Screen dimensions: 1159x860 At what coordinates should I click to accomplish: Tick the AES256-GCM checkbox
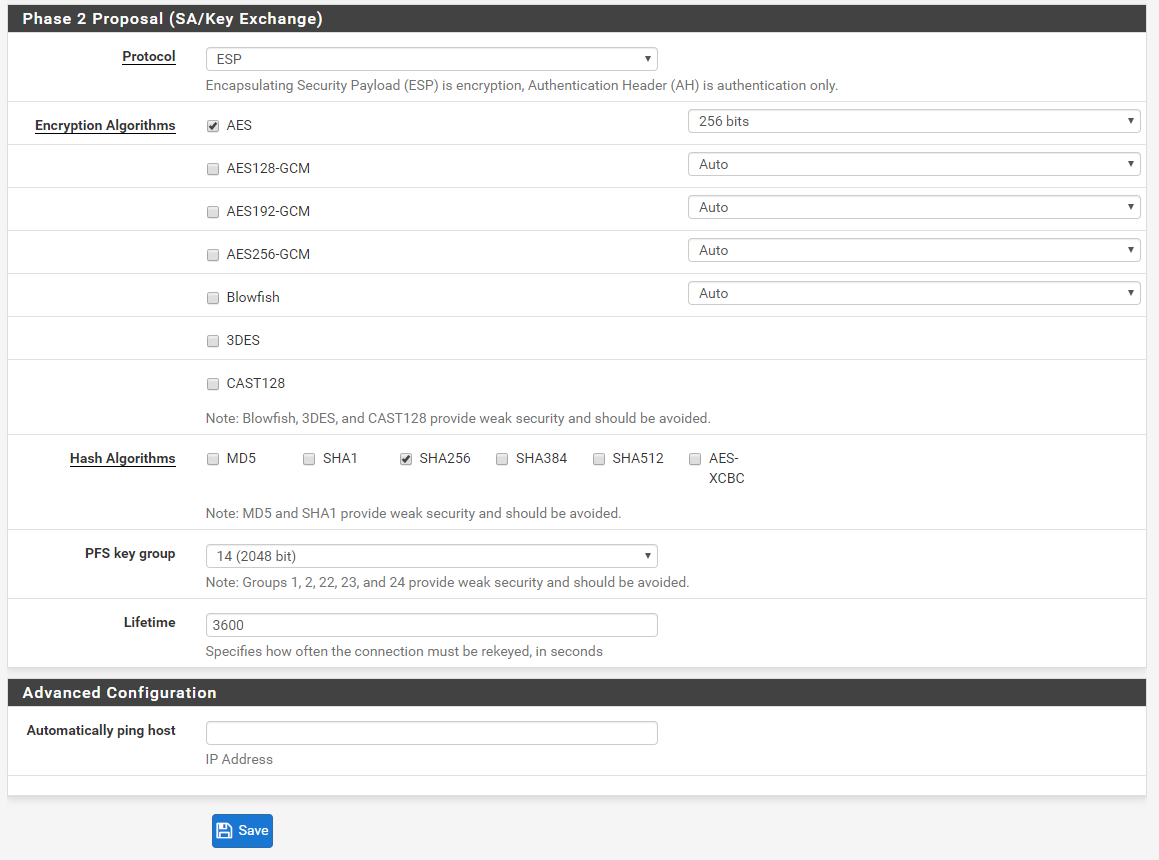coord(213,254)
